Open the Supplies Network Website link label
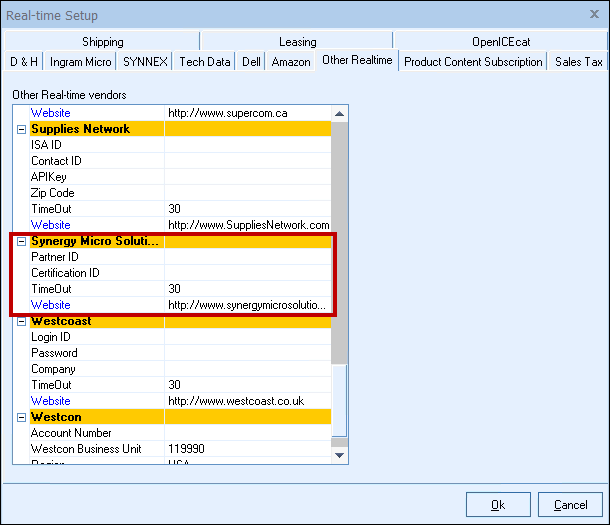Viewport: 610px width, 525px height. 51,225
